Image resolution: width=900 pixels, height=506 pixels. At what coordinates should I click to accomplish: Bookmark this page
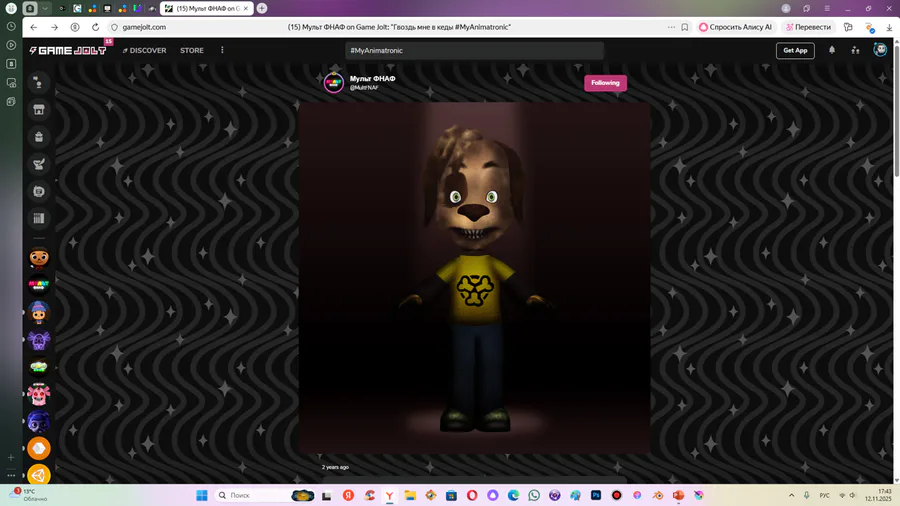click(685, 27)
